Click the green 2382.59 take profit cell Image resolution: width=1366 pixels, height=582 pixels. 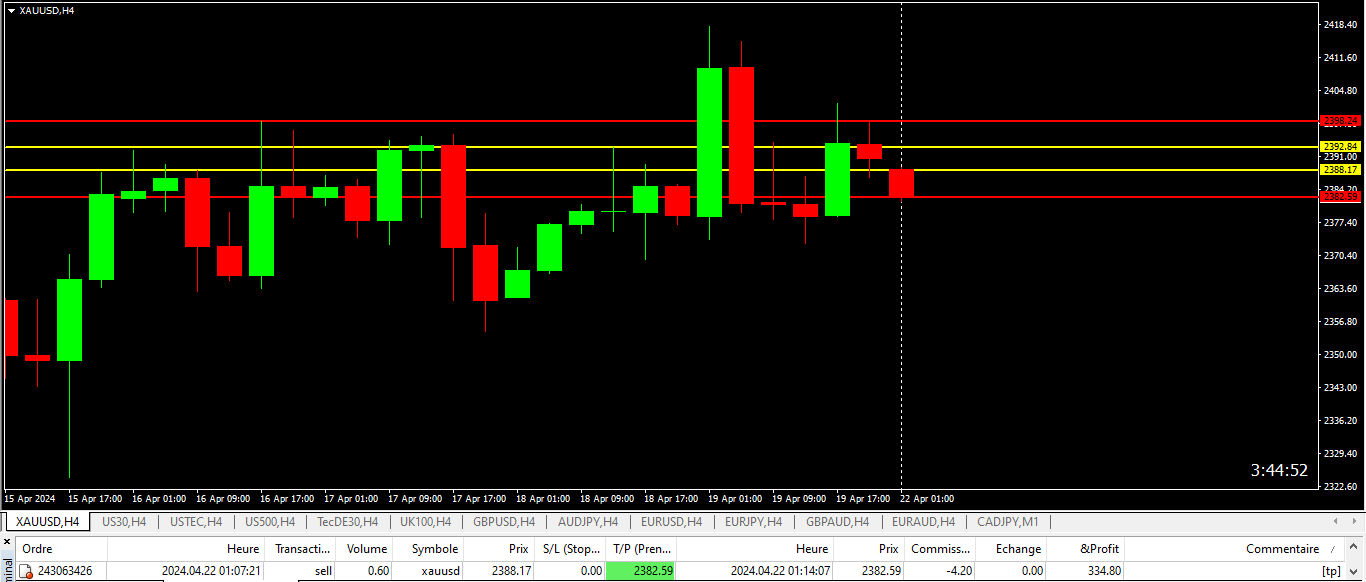[639, 571]
